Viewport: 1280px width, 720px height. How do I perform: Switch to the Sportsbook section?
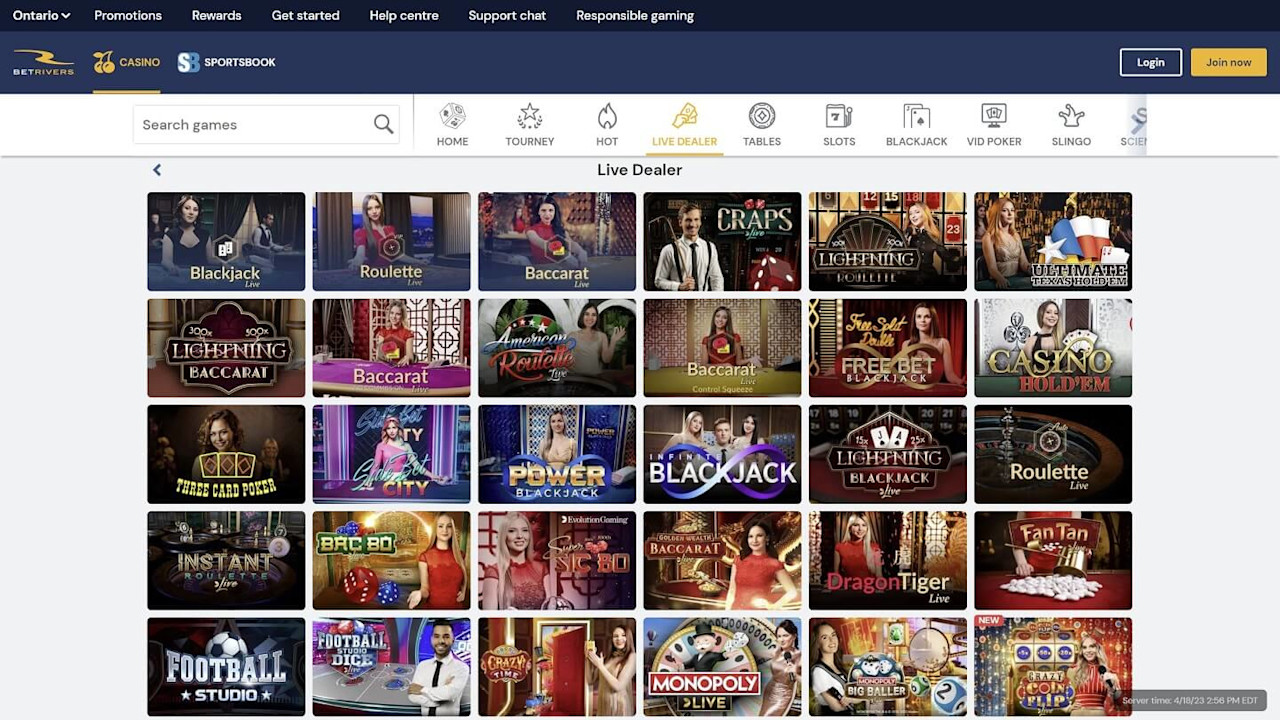[x=227, y=62]
